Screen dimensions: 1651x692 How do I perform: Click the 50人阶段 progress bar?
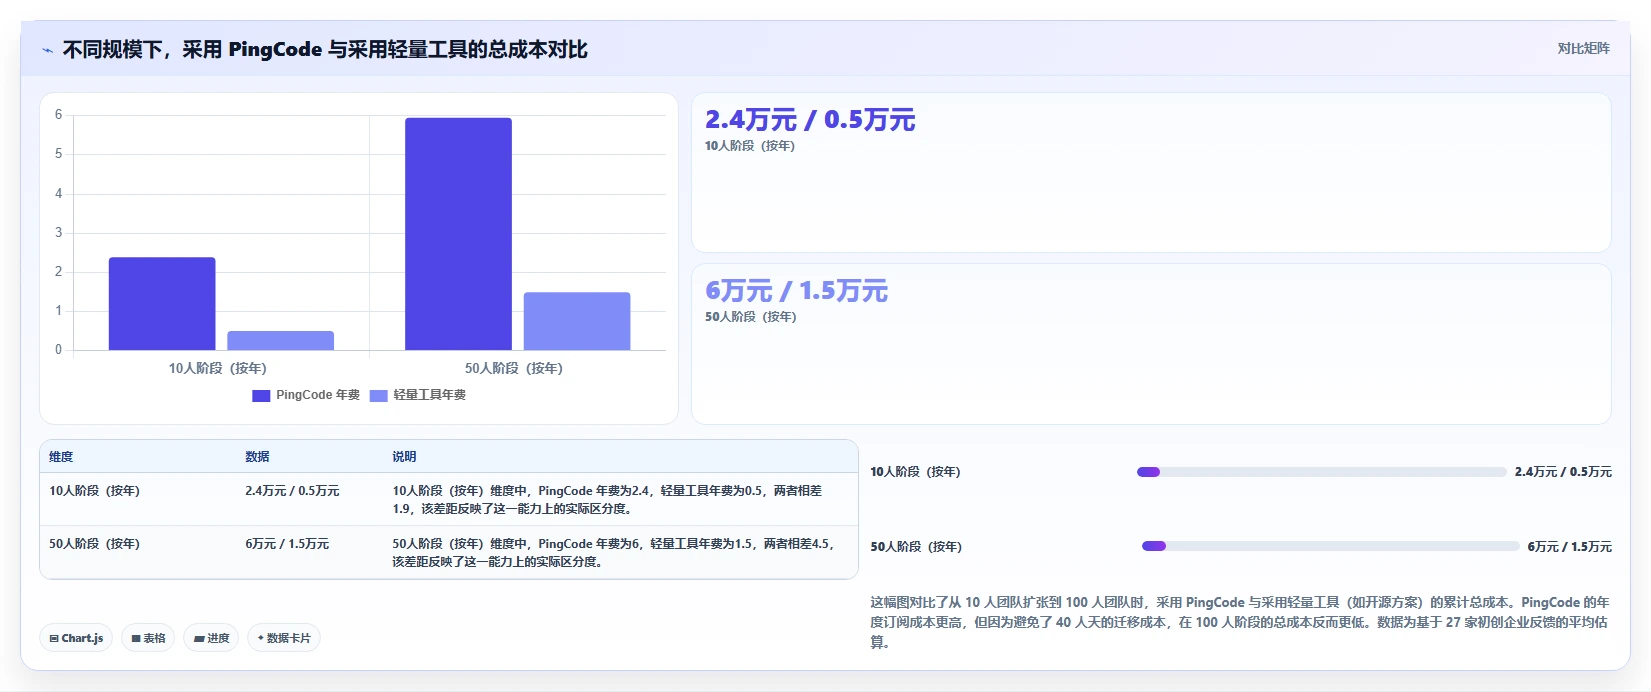point(1330,546)
